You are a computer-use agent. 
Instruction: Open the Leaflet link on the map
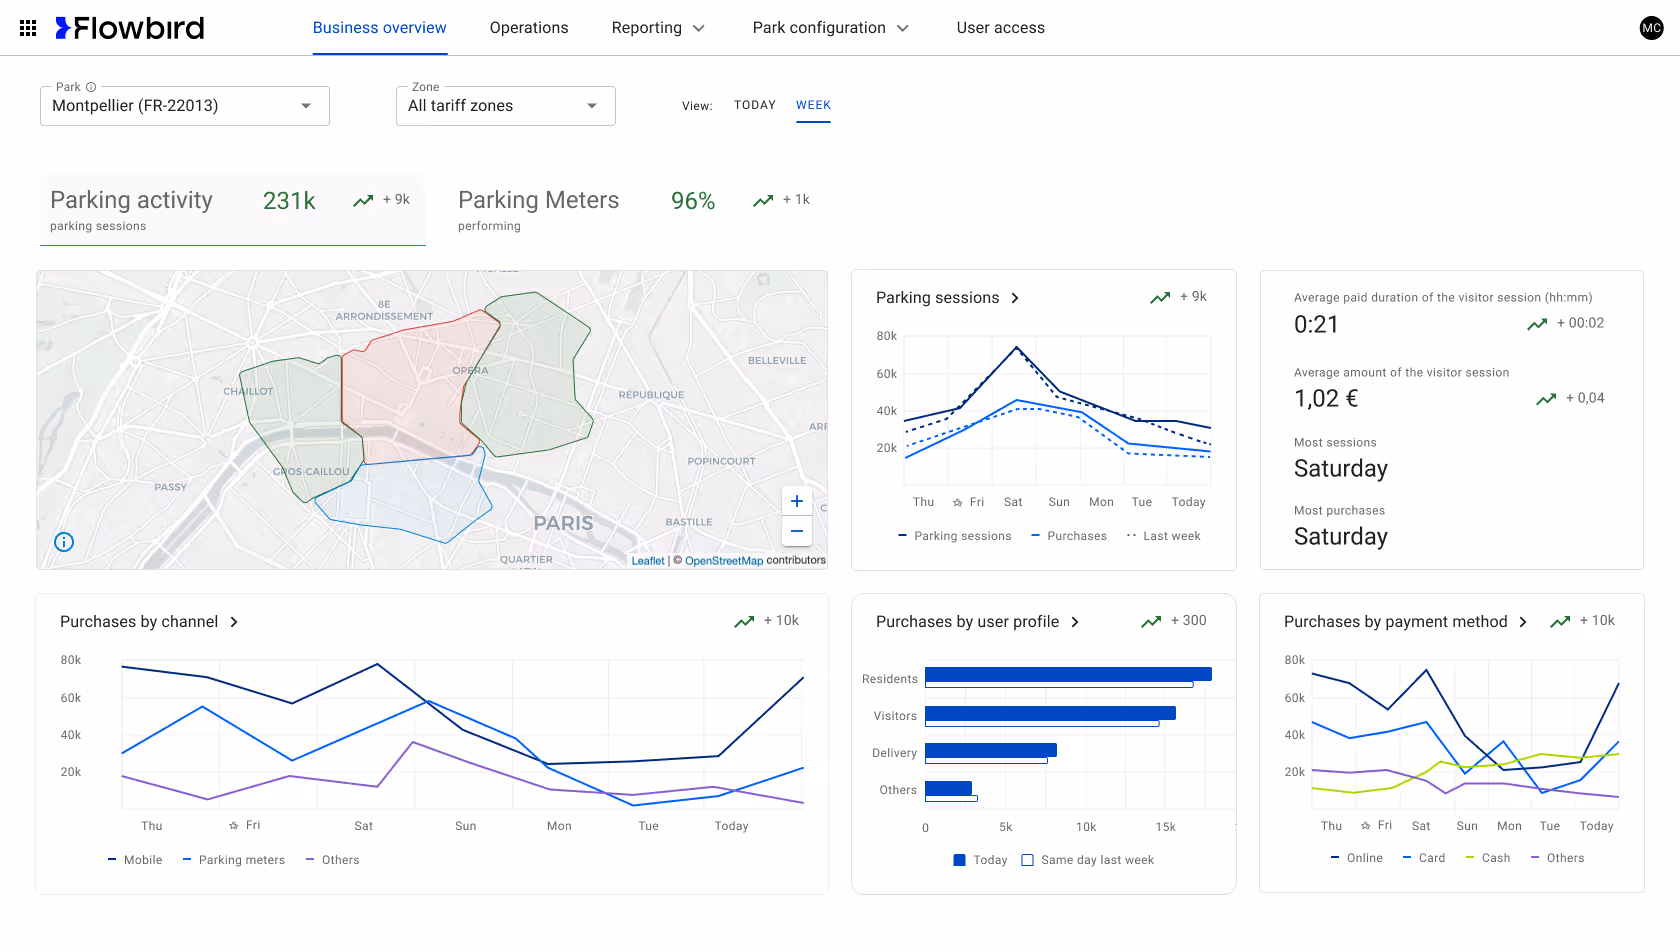click(x=648, y=561)
